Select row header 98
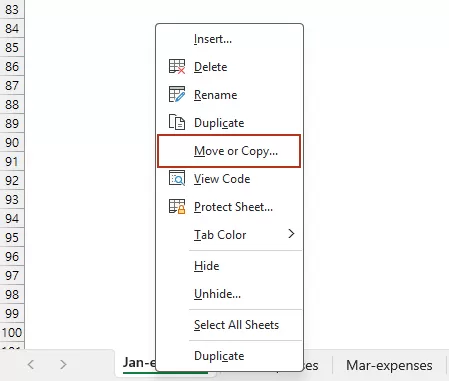The height and width of the screenshot is (381, 449). [12, 294]
